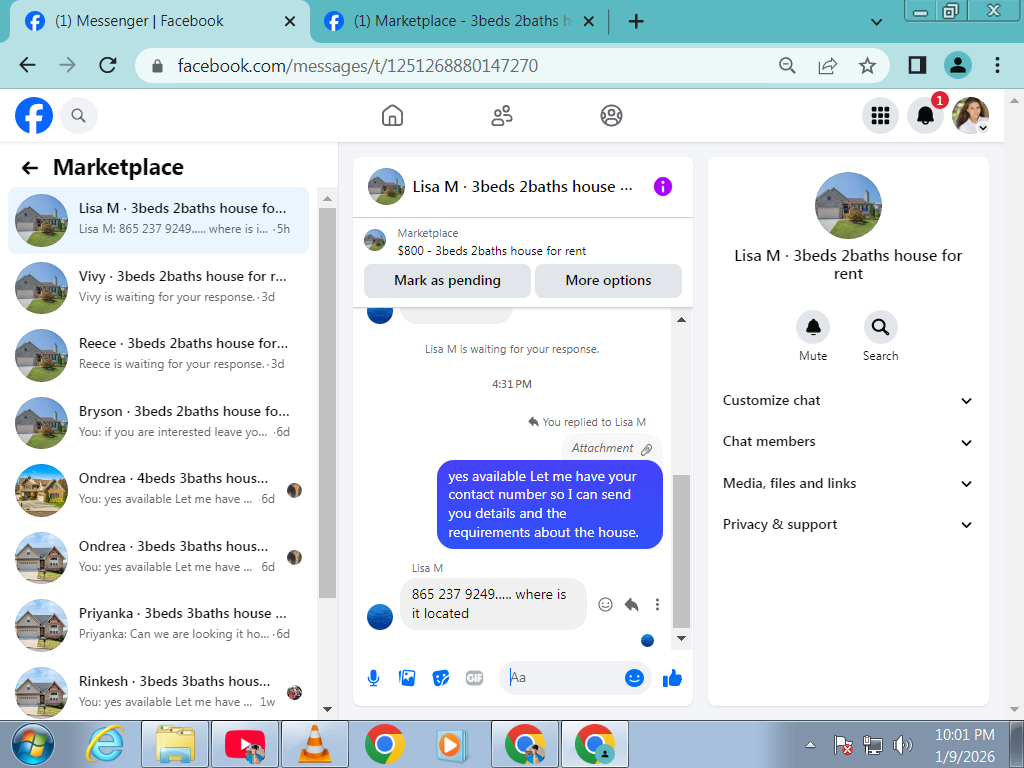Open the Friends icon in top navigation
The width and height of the screenshot is (1024, 768).
coord(502,116)
